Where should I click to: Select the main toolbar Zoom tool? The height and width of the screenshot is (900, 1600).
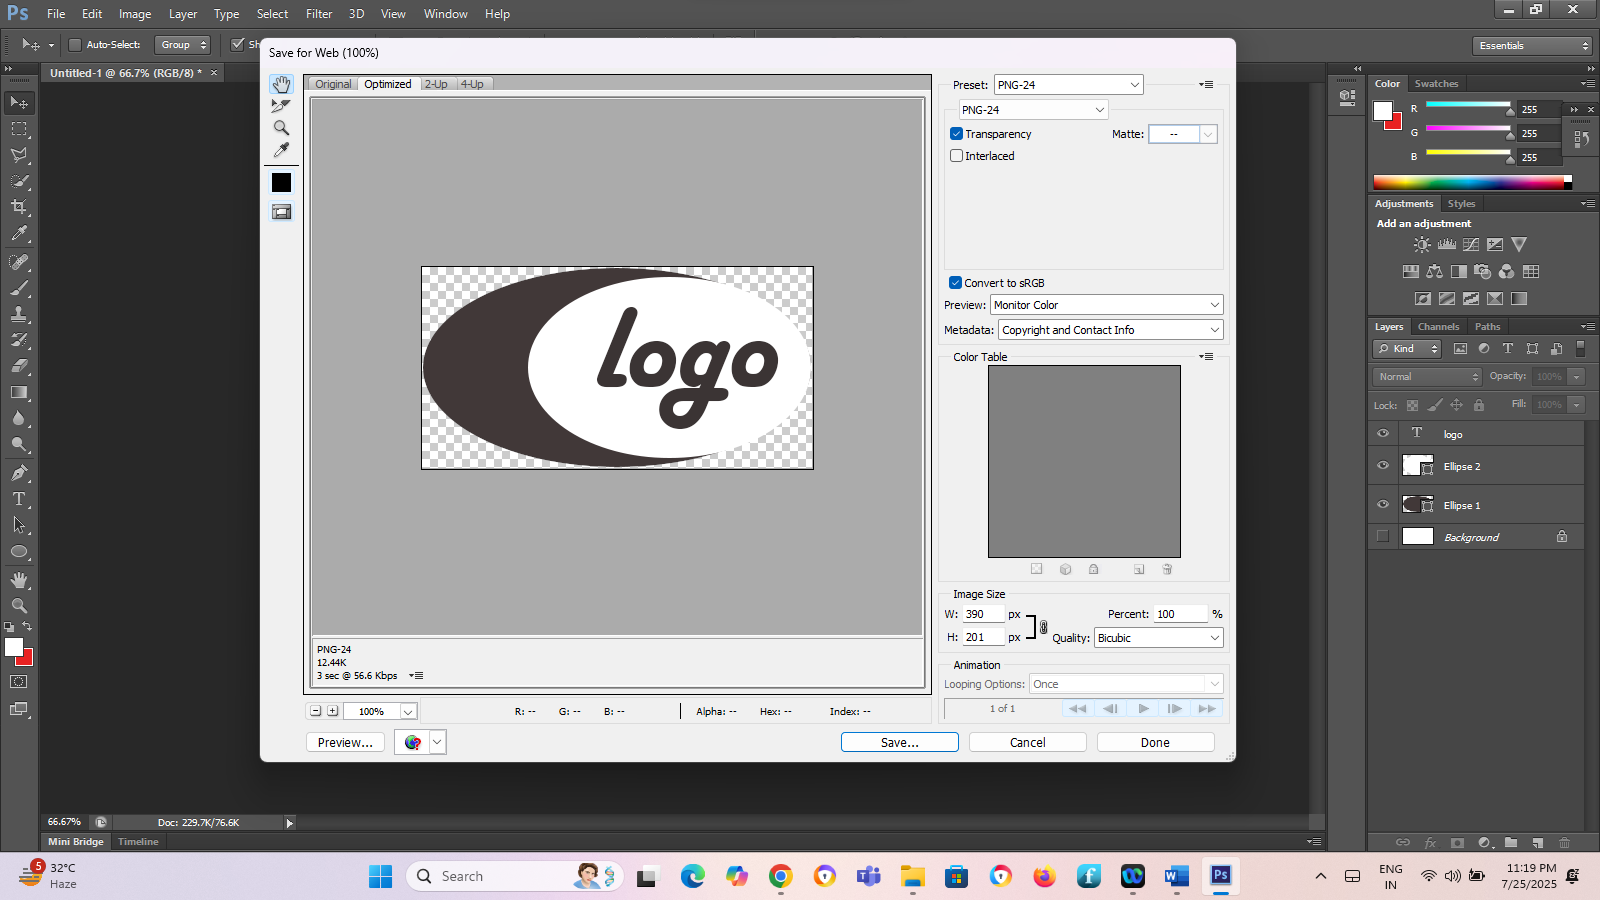(19, 606)
